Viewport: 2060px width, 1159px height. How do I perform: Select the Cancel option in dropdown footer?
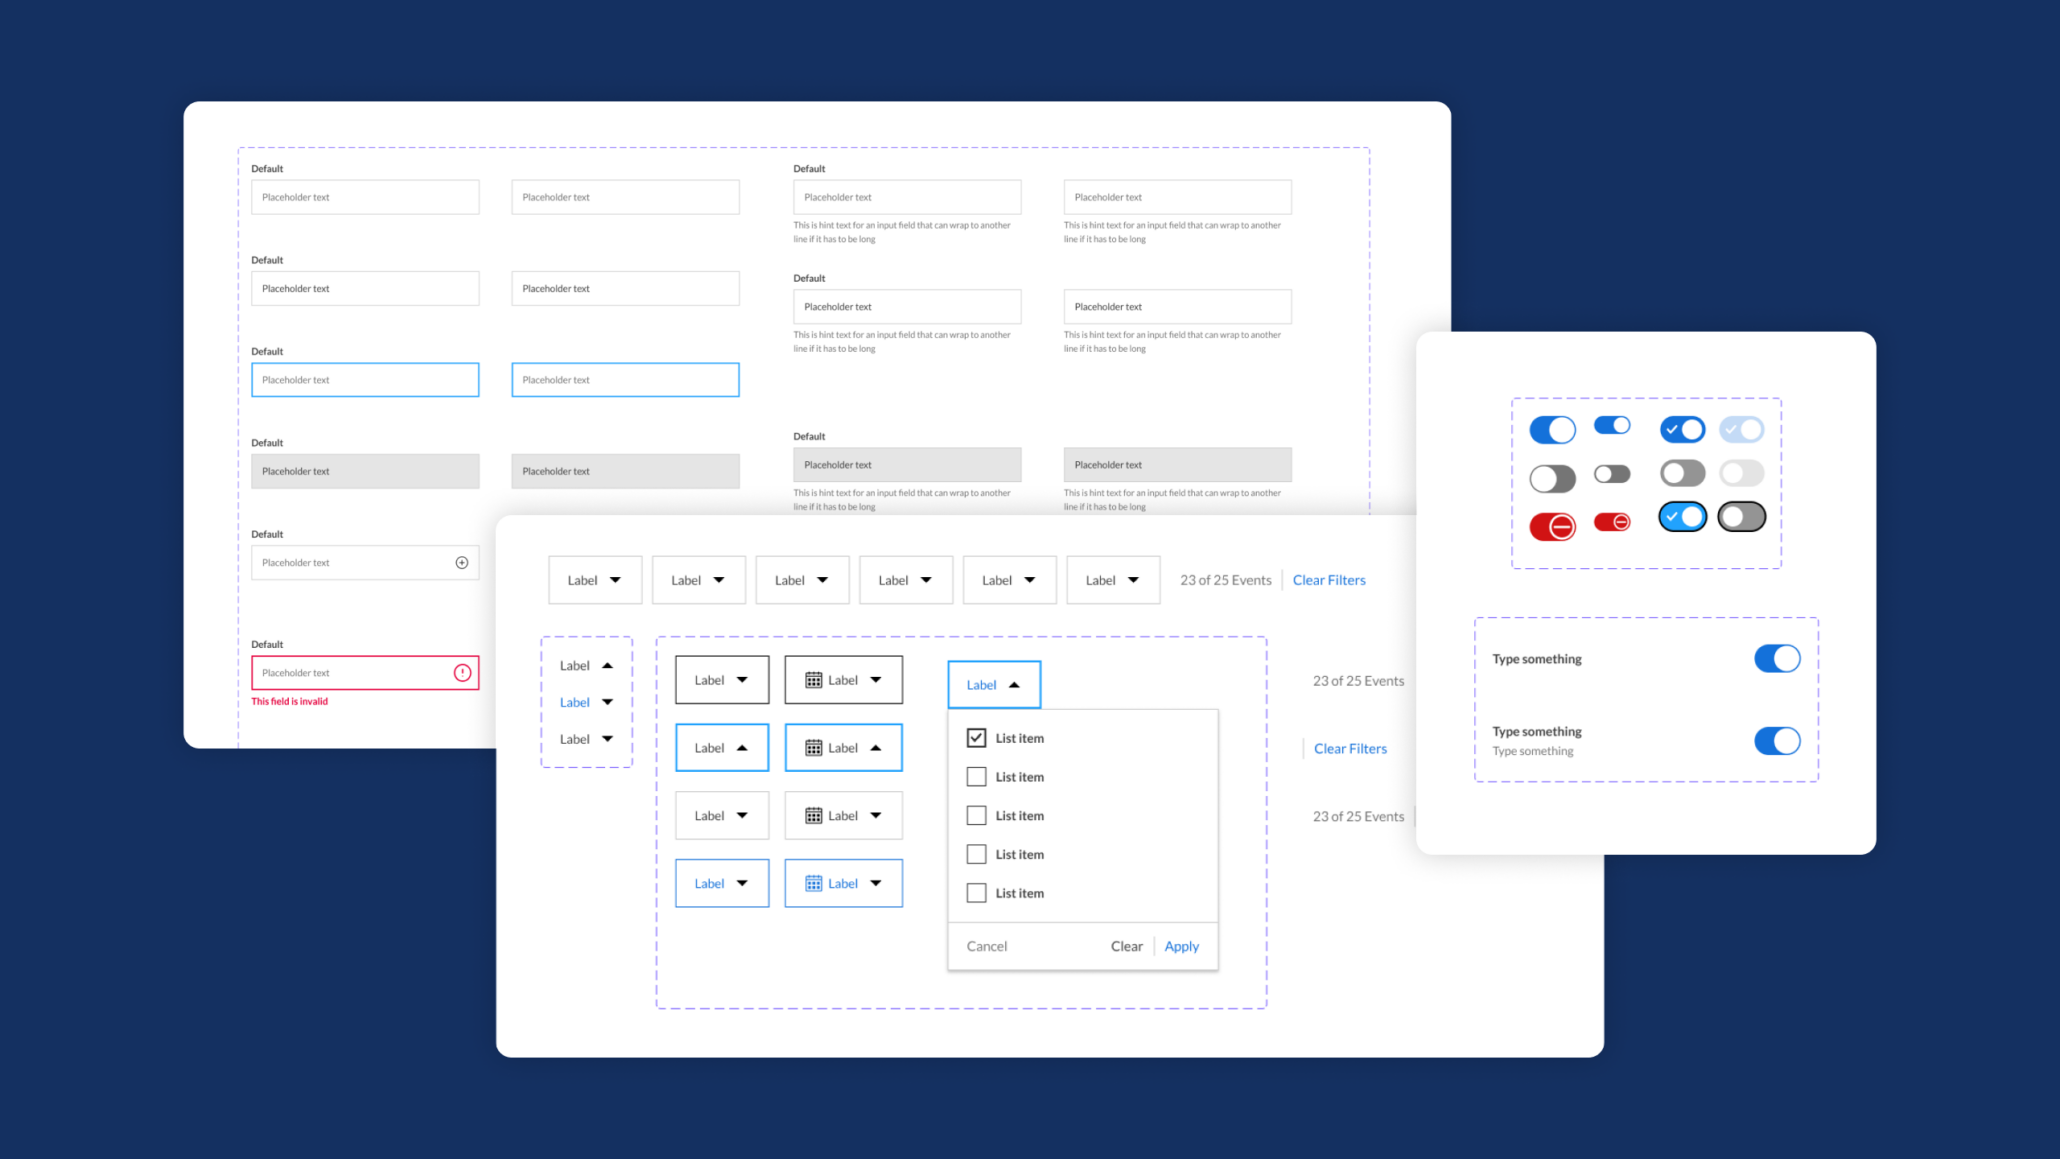click(986, 945)
